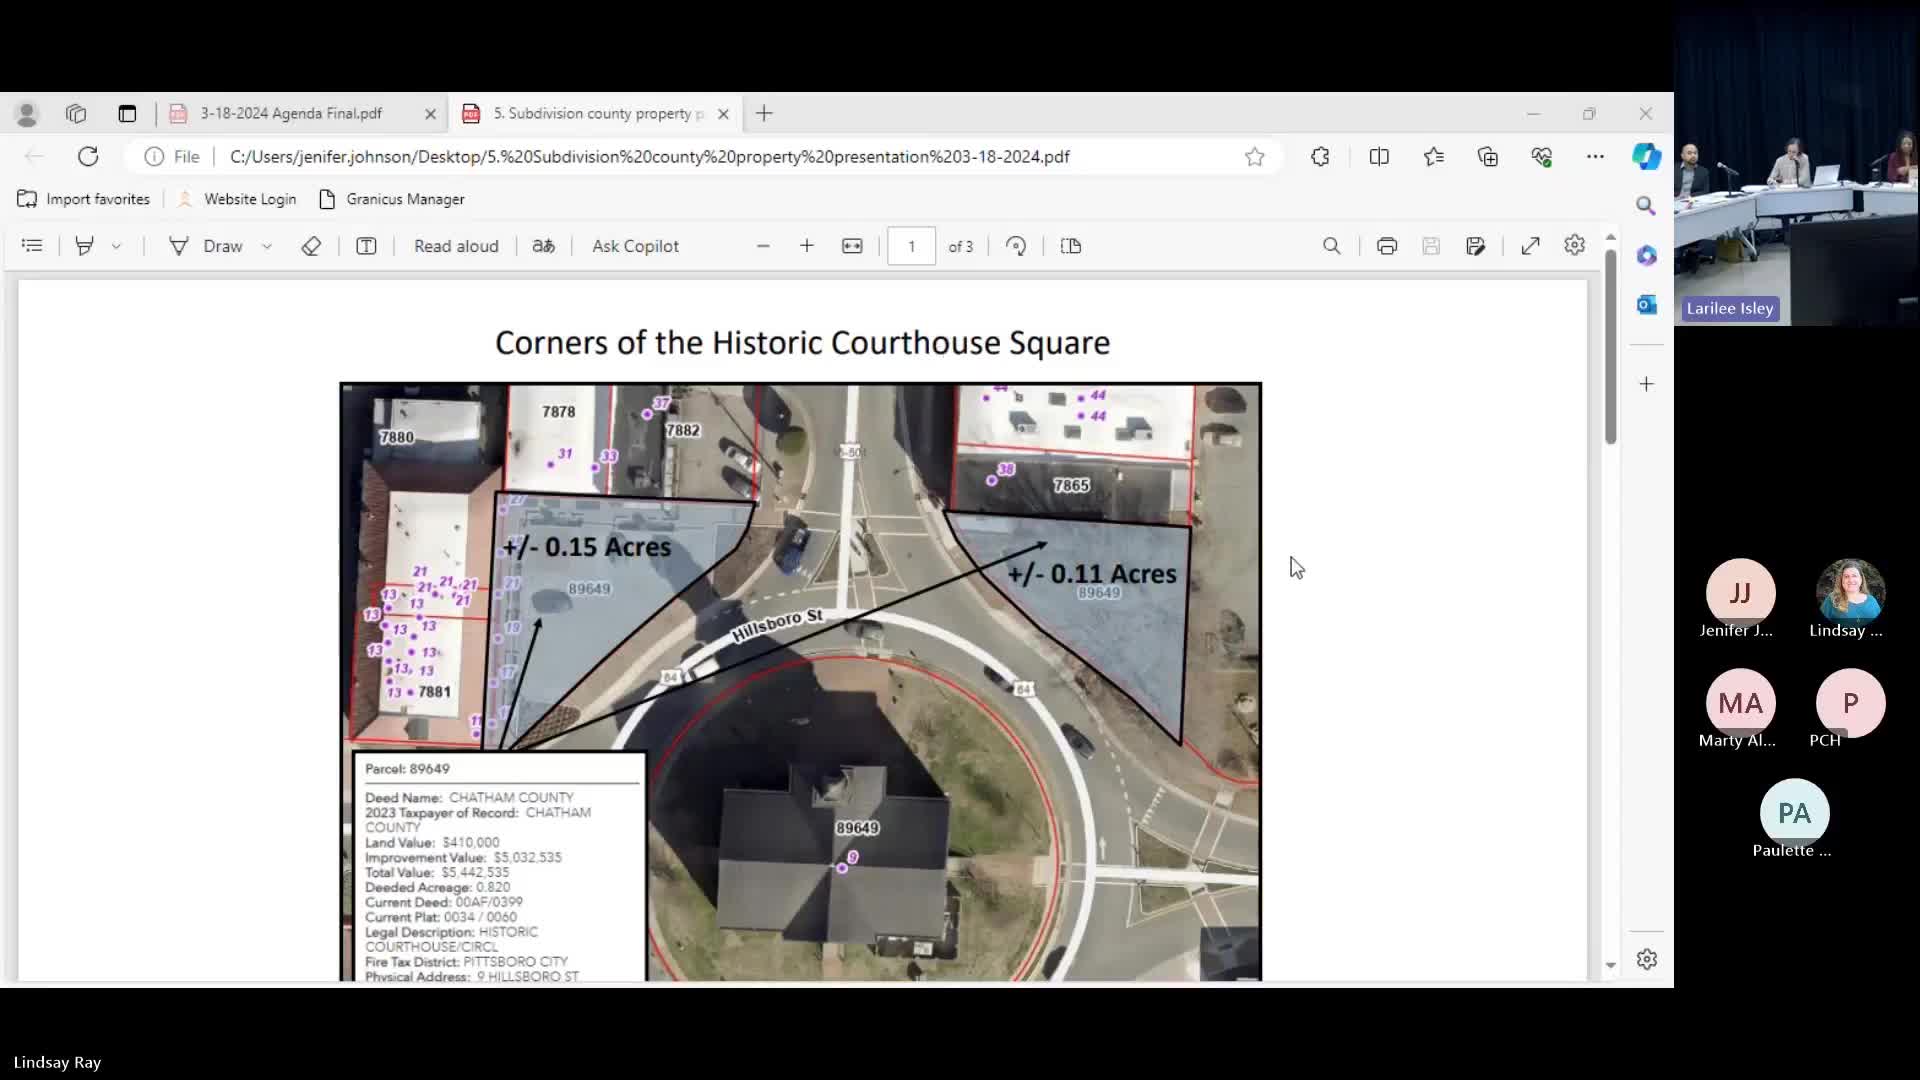
Task: Reload the current page
Action: [88, 157]
